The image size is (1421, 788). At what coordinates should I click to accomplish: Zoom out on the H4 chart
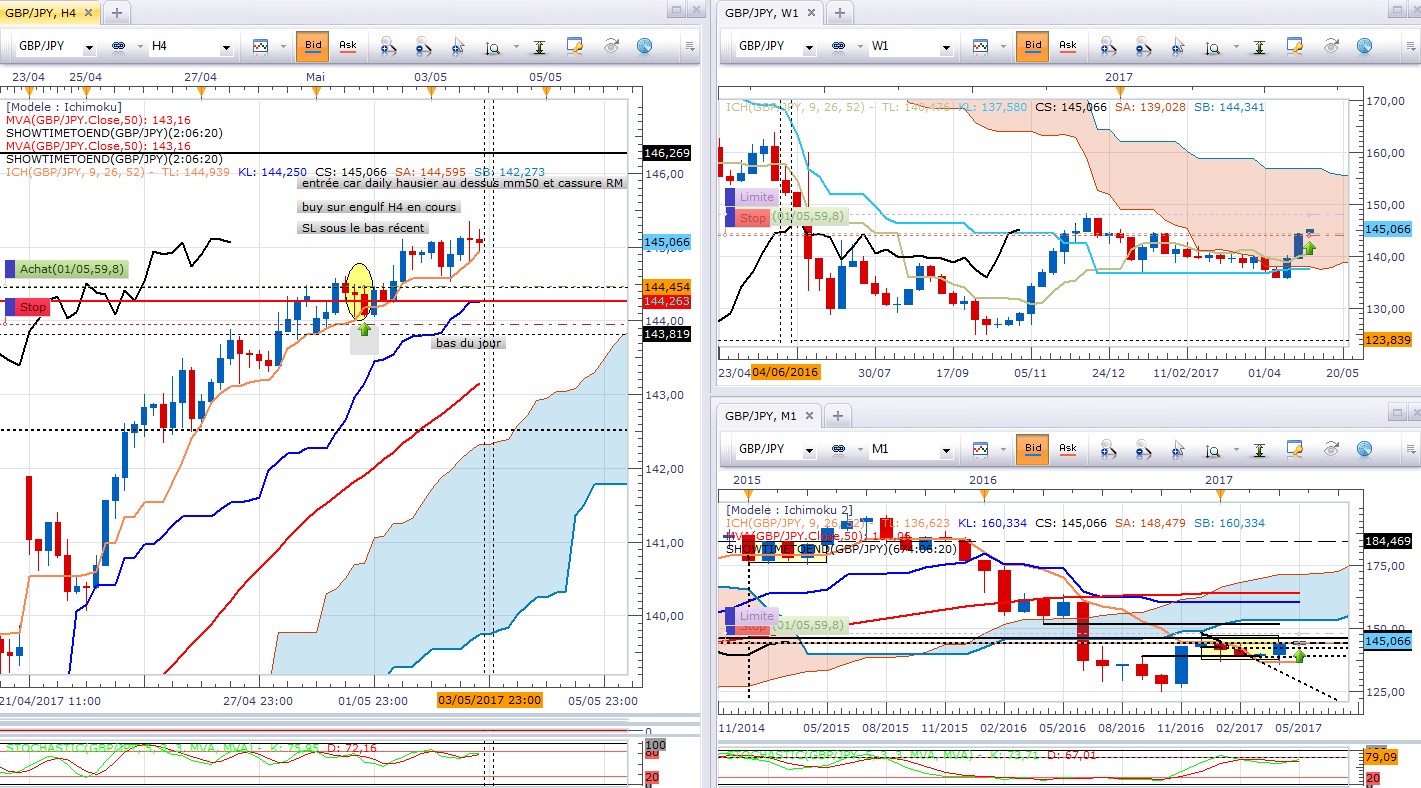click(x=424, y=46)
